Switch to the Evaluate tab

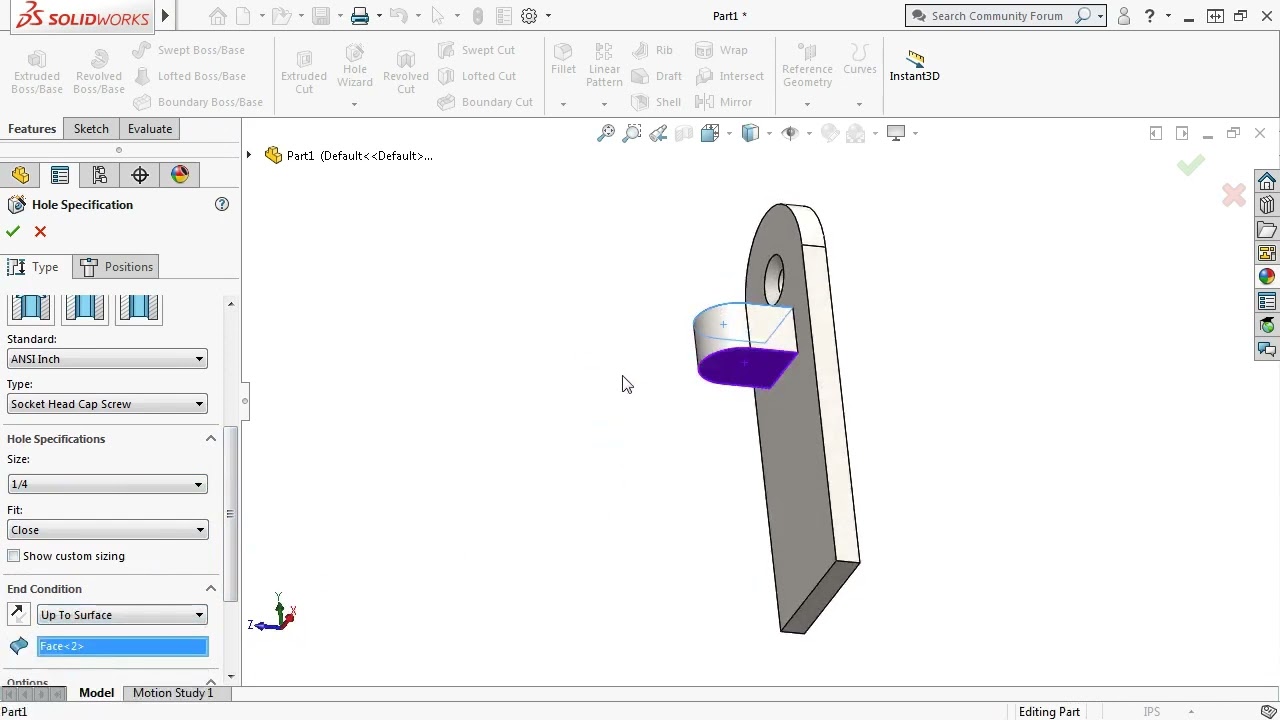150,129
